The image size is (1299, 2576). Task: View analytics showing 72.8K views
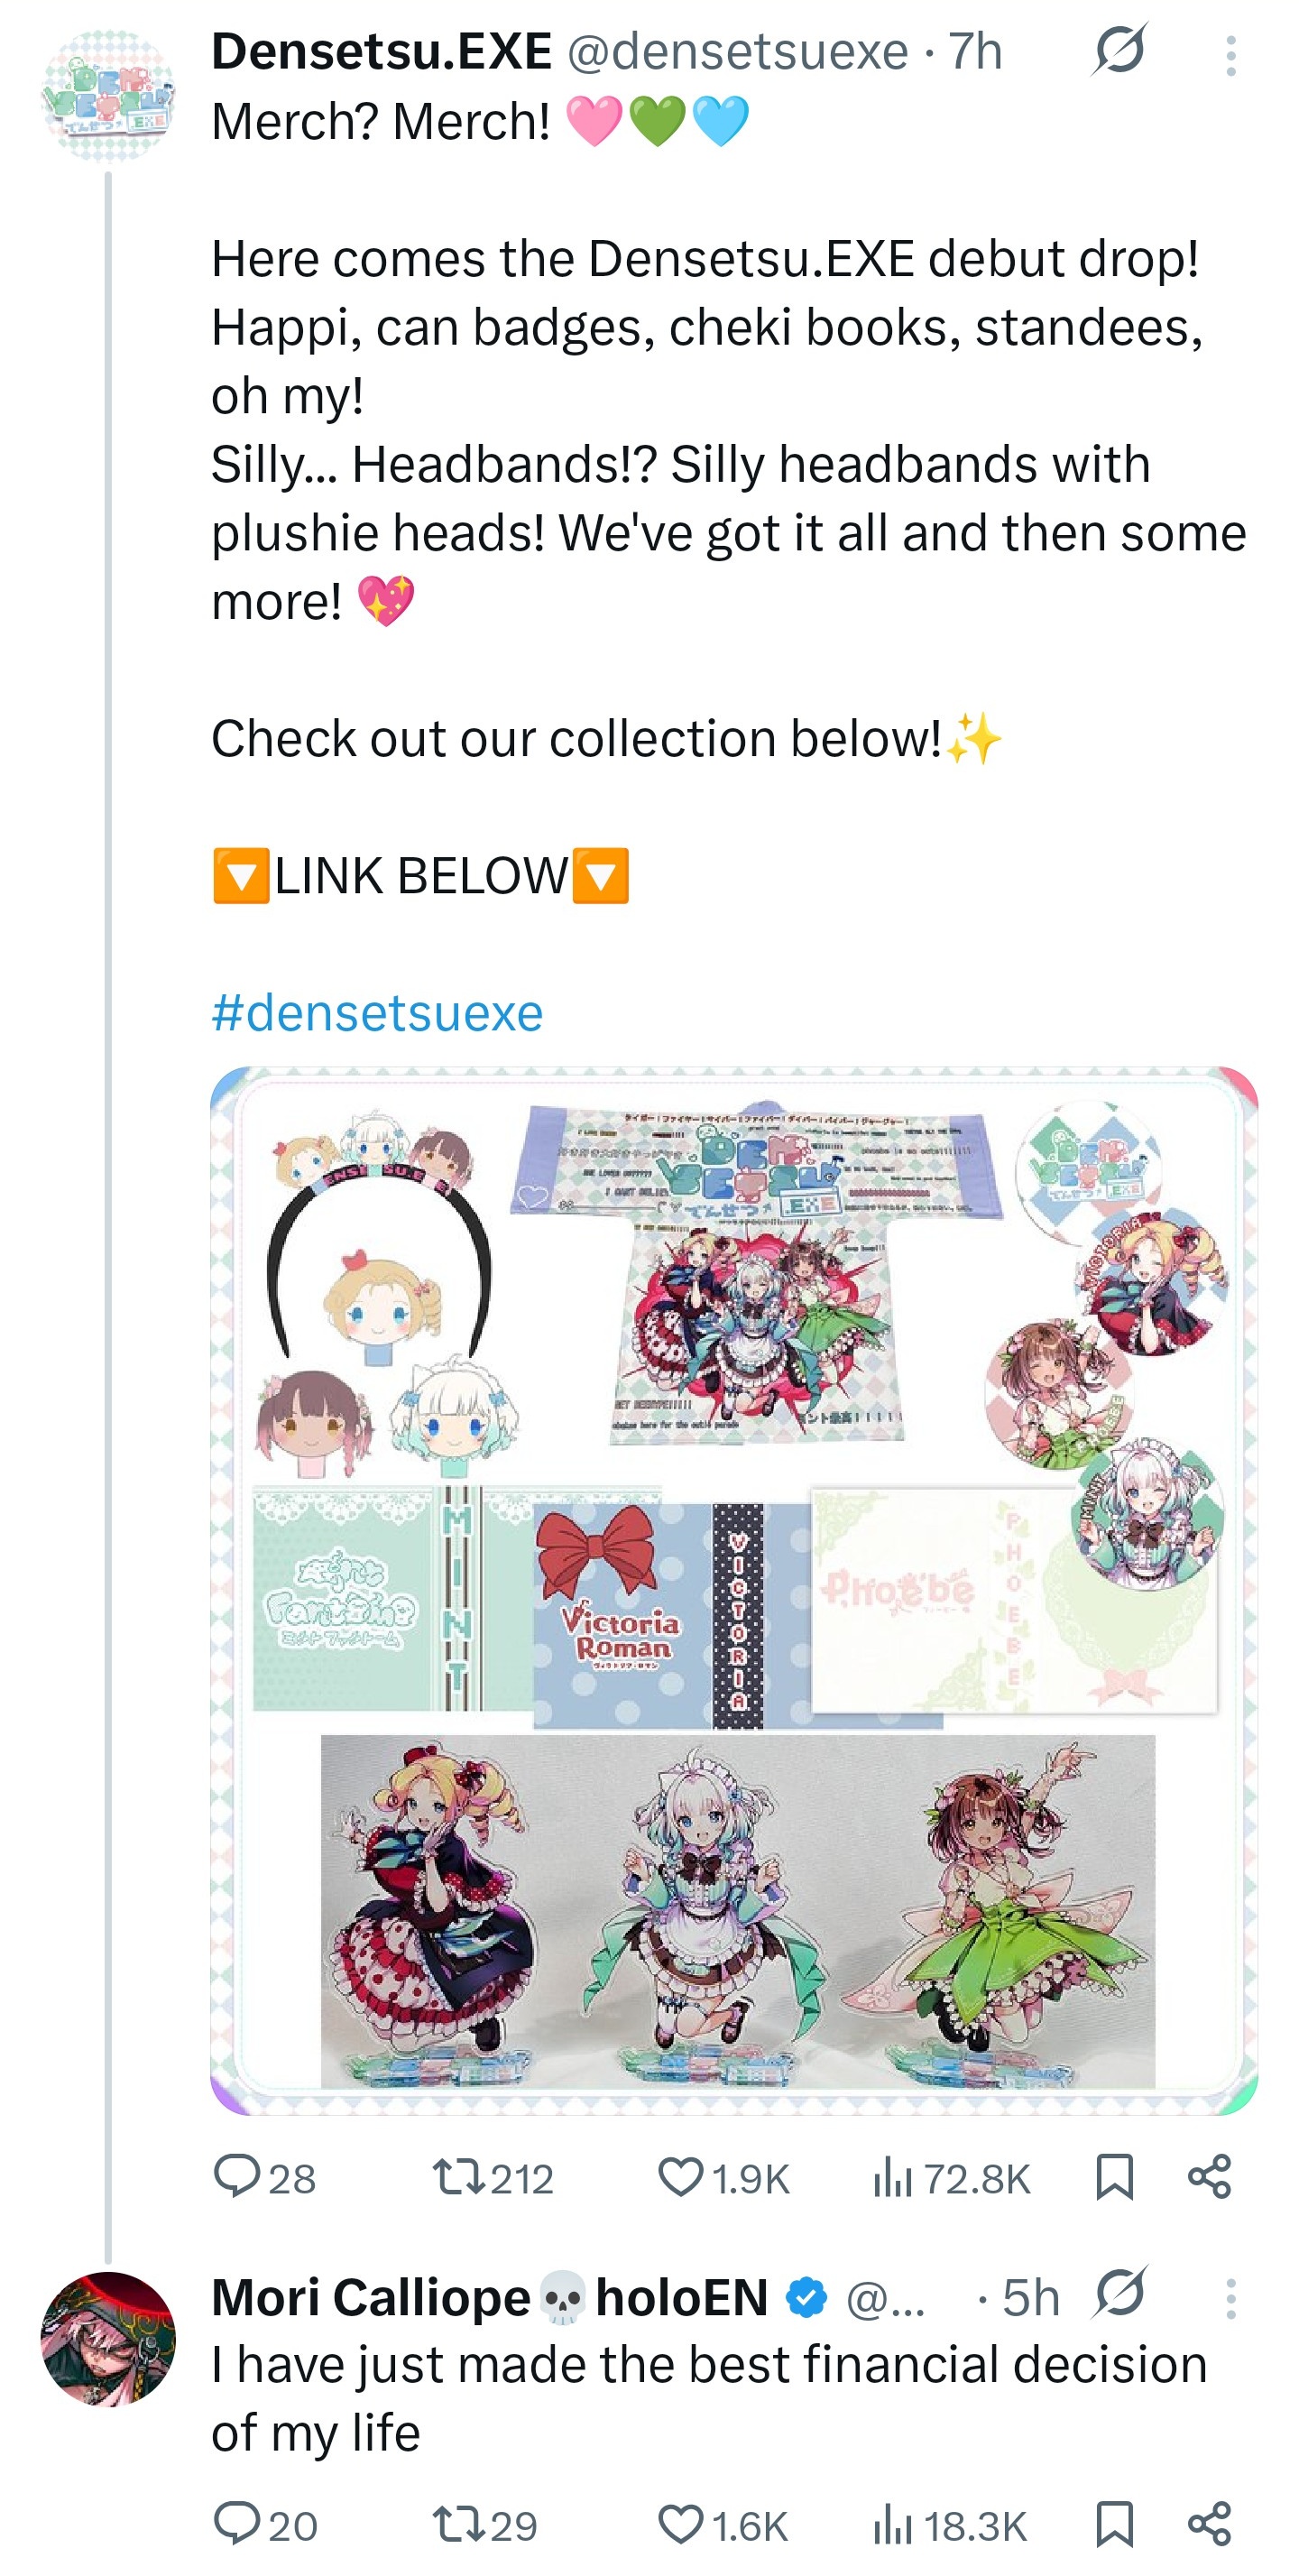point(951,2177)
